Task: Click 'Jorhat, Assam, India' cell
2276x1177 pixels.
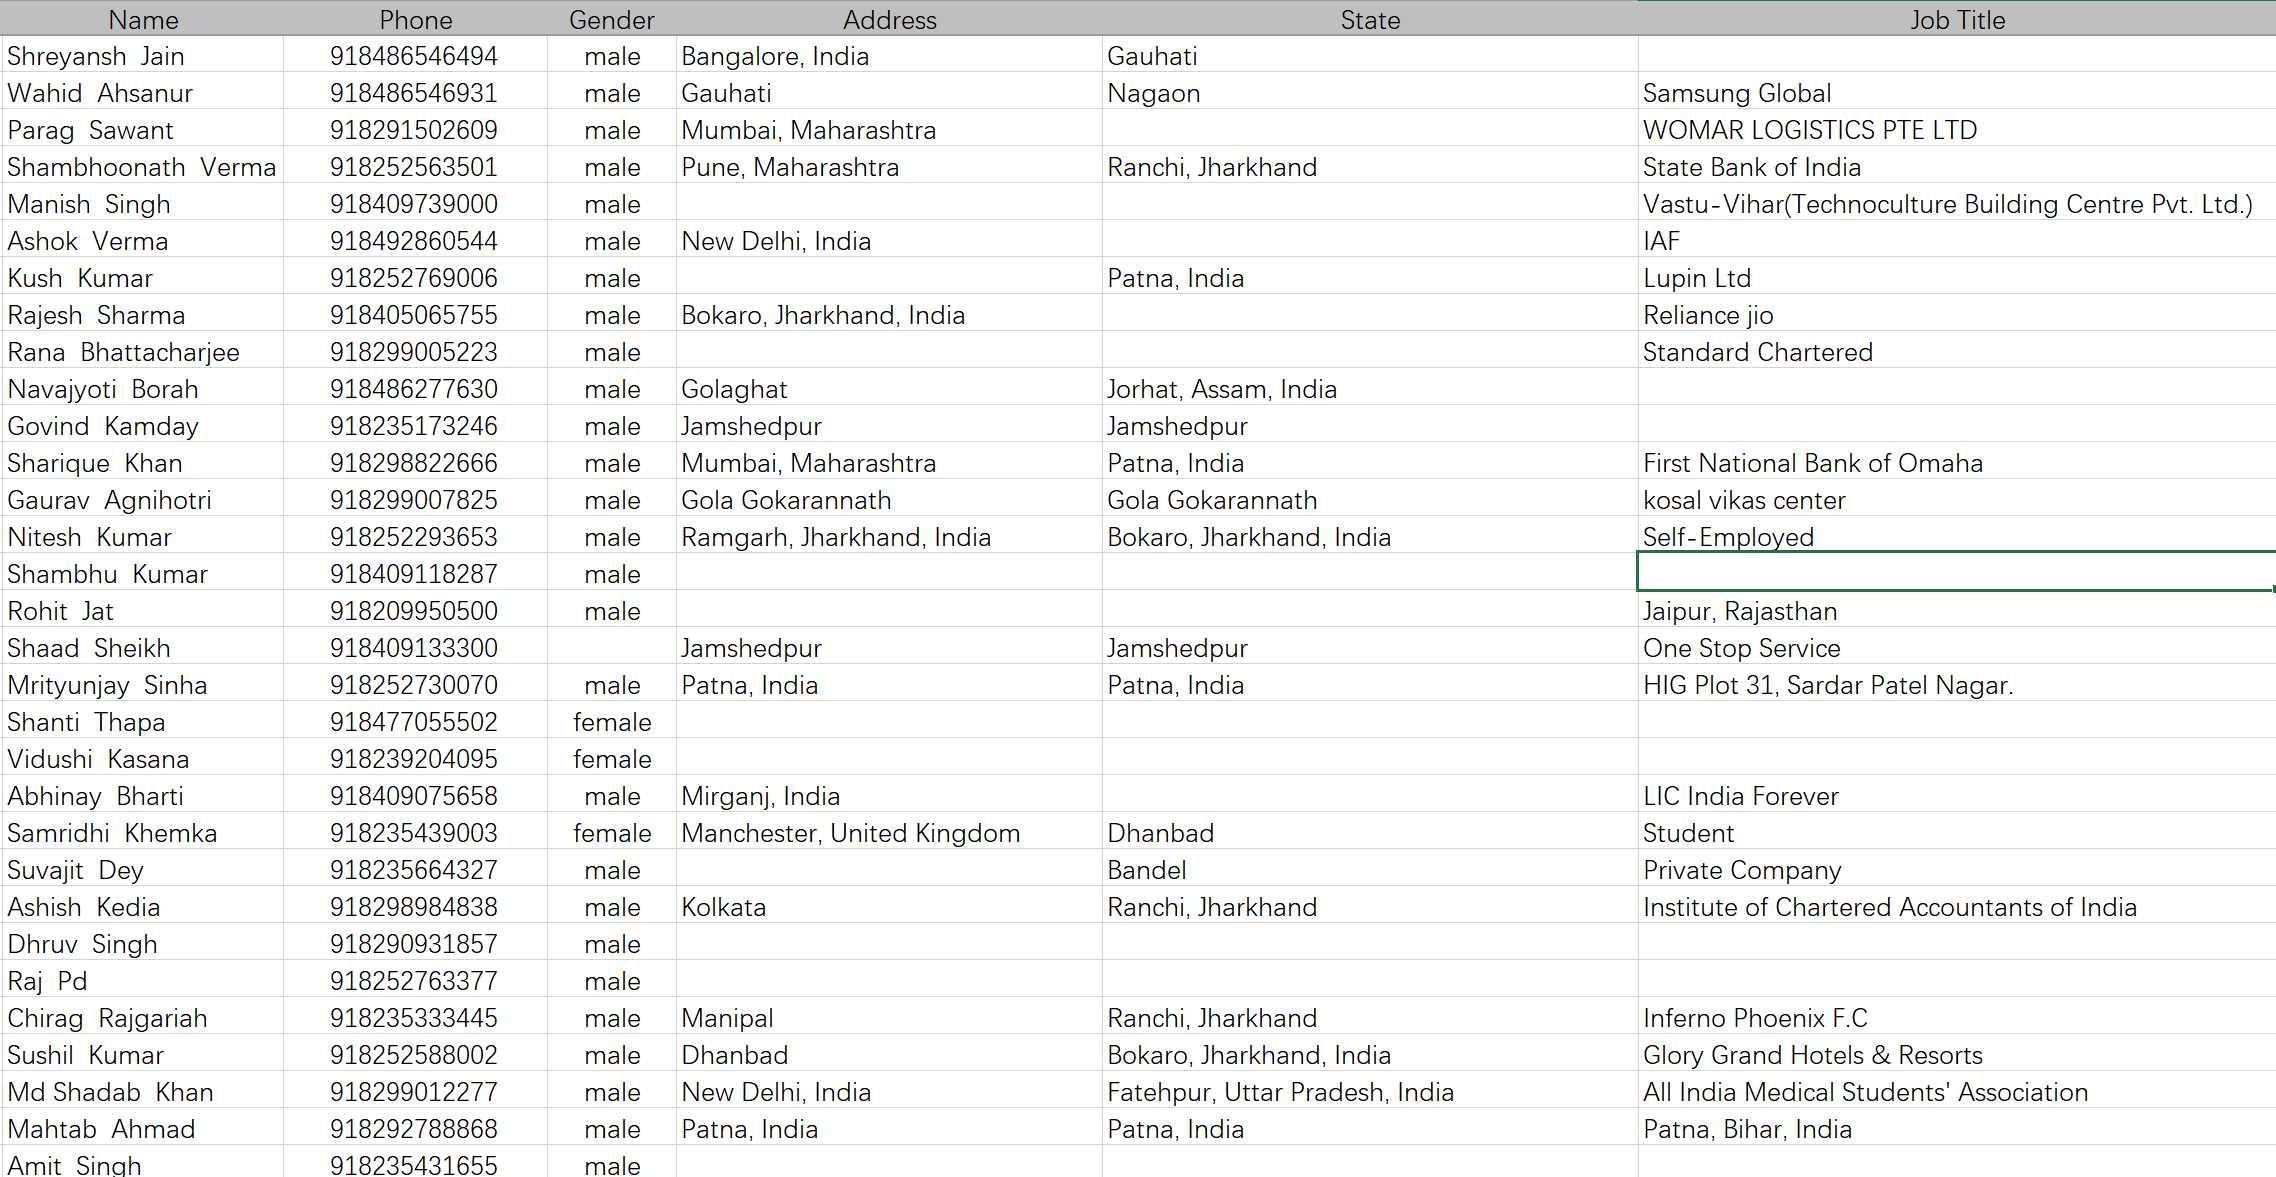Action: click(1370, 389)
